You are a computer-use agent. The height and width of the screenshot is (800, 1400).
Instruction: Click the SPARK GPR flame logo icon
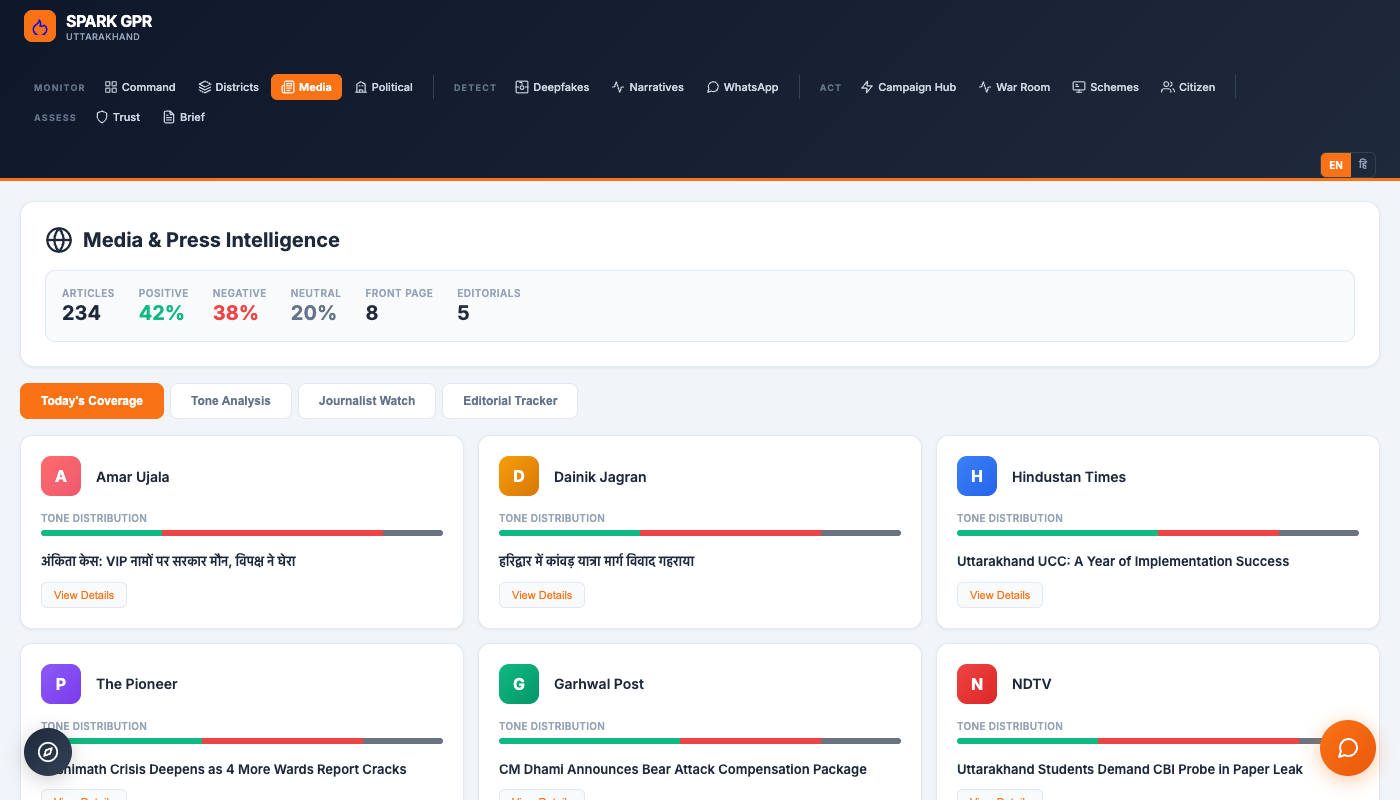point(40,27)
